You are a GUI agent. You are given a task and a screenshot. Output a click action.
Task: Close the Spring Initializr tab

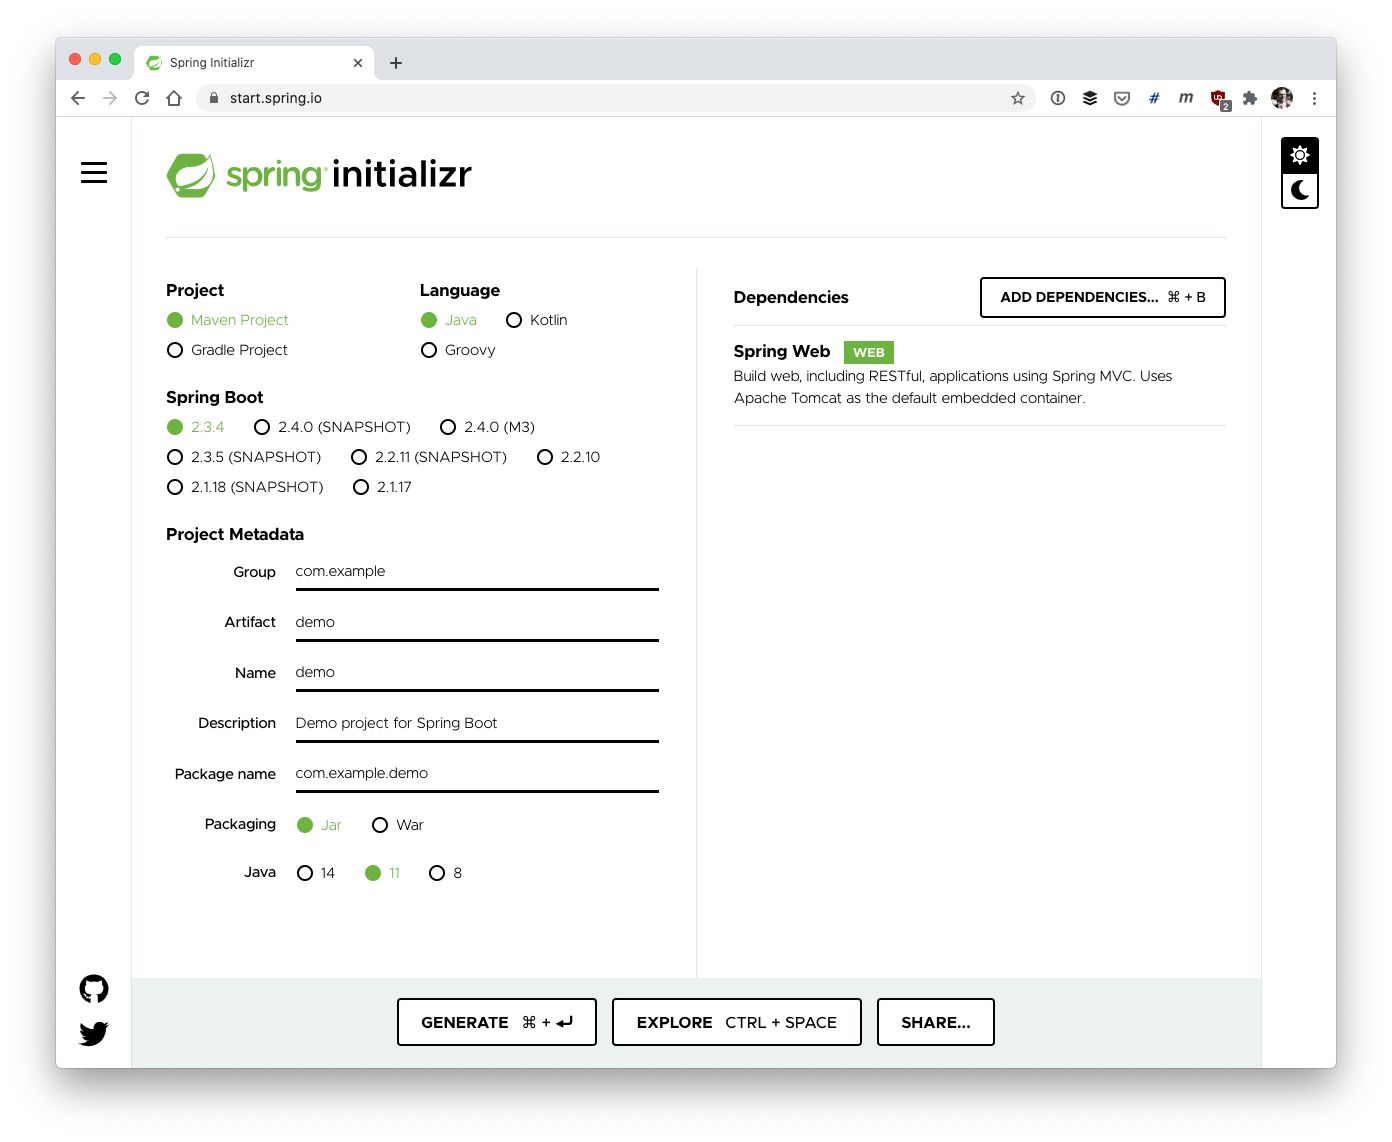click(x=358, y=63)
